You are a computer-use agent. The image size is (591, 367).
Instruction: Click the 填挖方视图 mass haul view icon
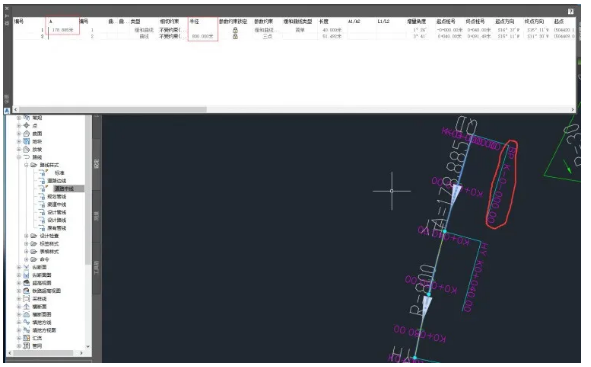coord(26,330)
